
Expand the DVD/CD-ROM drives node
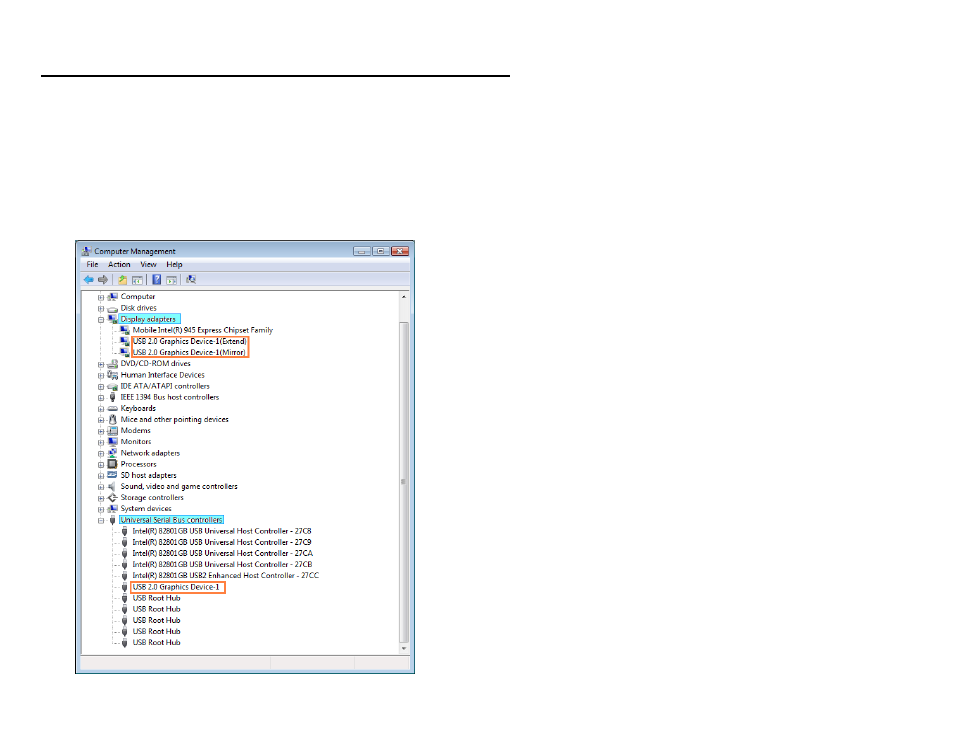click(x=101, y=365)
